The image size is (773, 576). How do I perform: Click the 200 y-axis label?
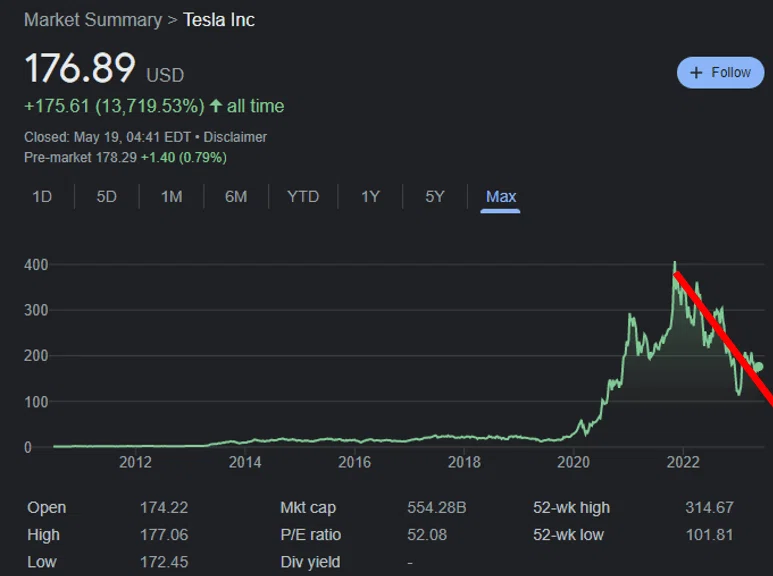(x=36, y=356)
